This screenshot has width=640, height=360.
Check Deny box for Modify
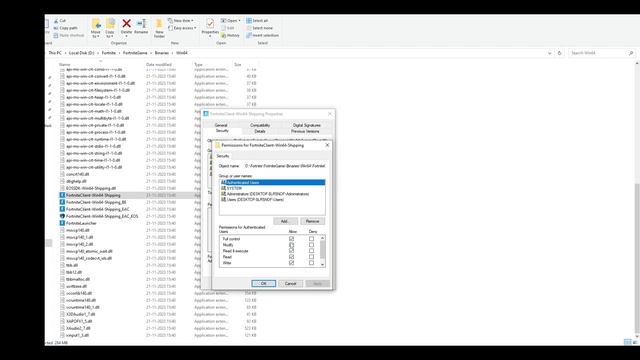click(311, 245)
